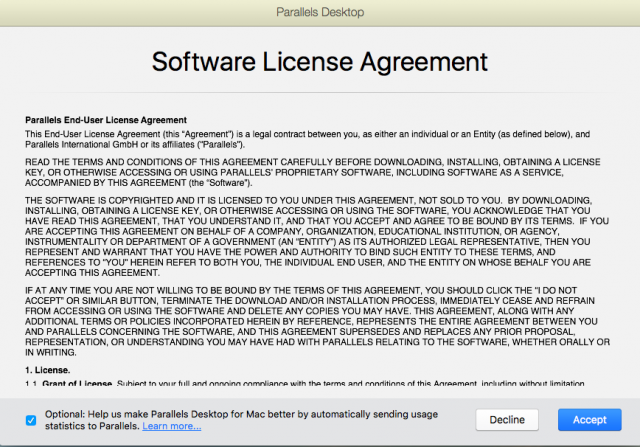Screen dimensions: 640x447
Task: Uncheck the usage statistics checkbox
Action: [x=31, y=420]
